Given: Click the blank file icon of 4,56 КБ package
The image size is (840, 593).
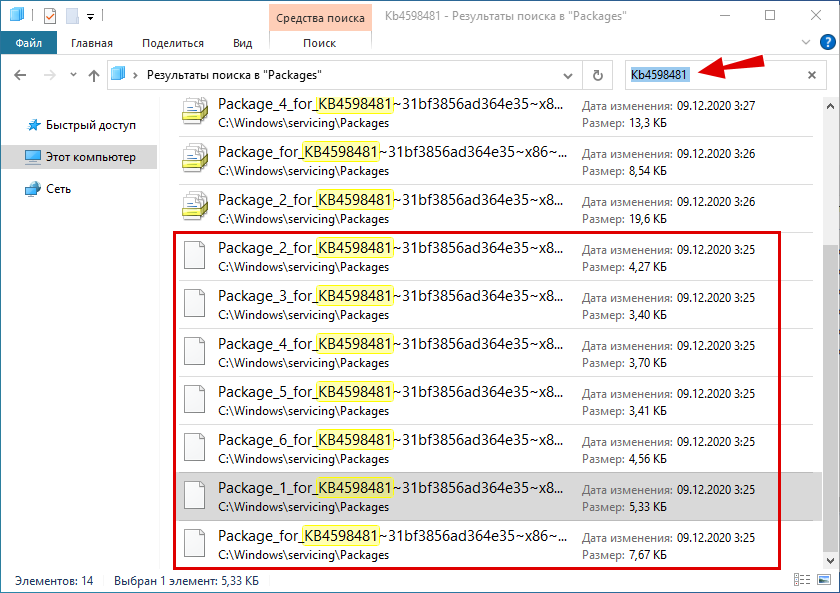Looking at the screenshot, I should 194,447.
